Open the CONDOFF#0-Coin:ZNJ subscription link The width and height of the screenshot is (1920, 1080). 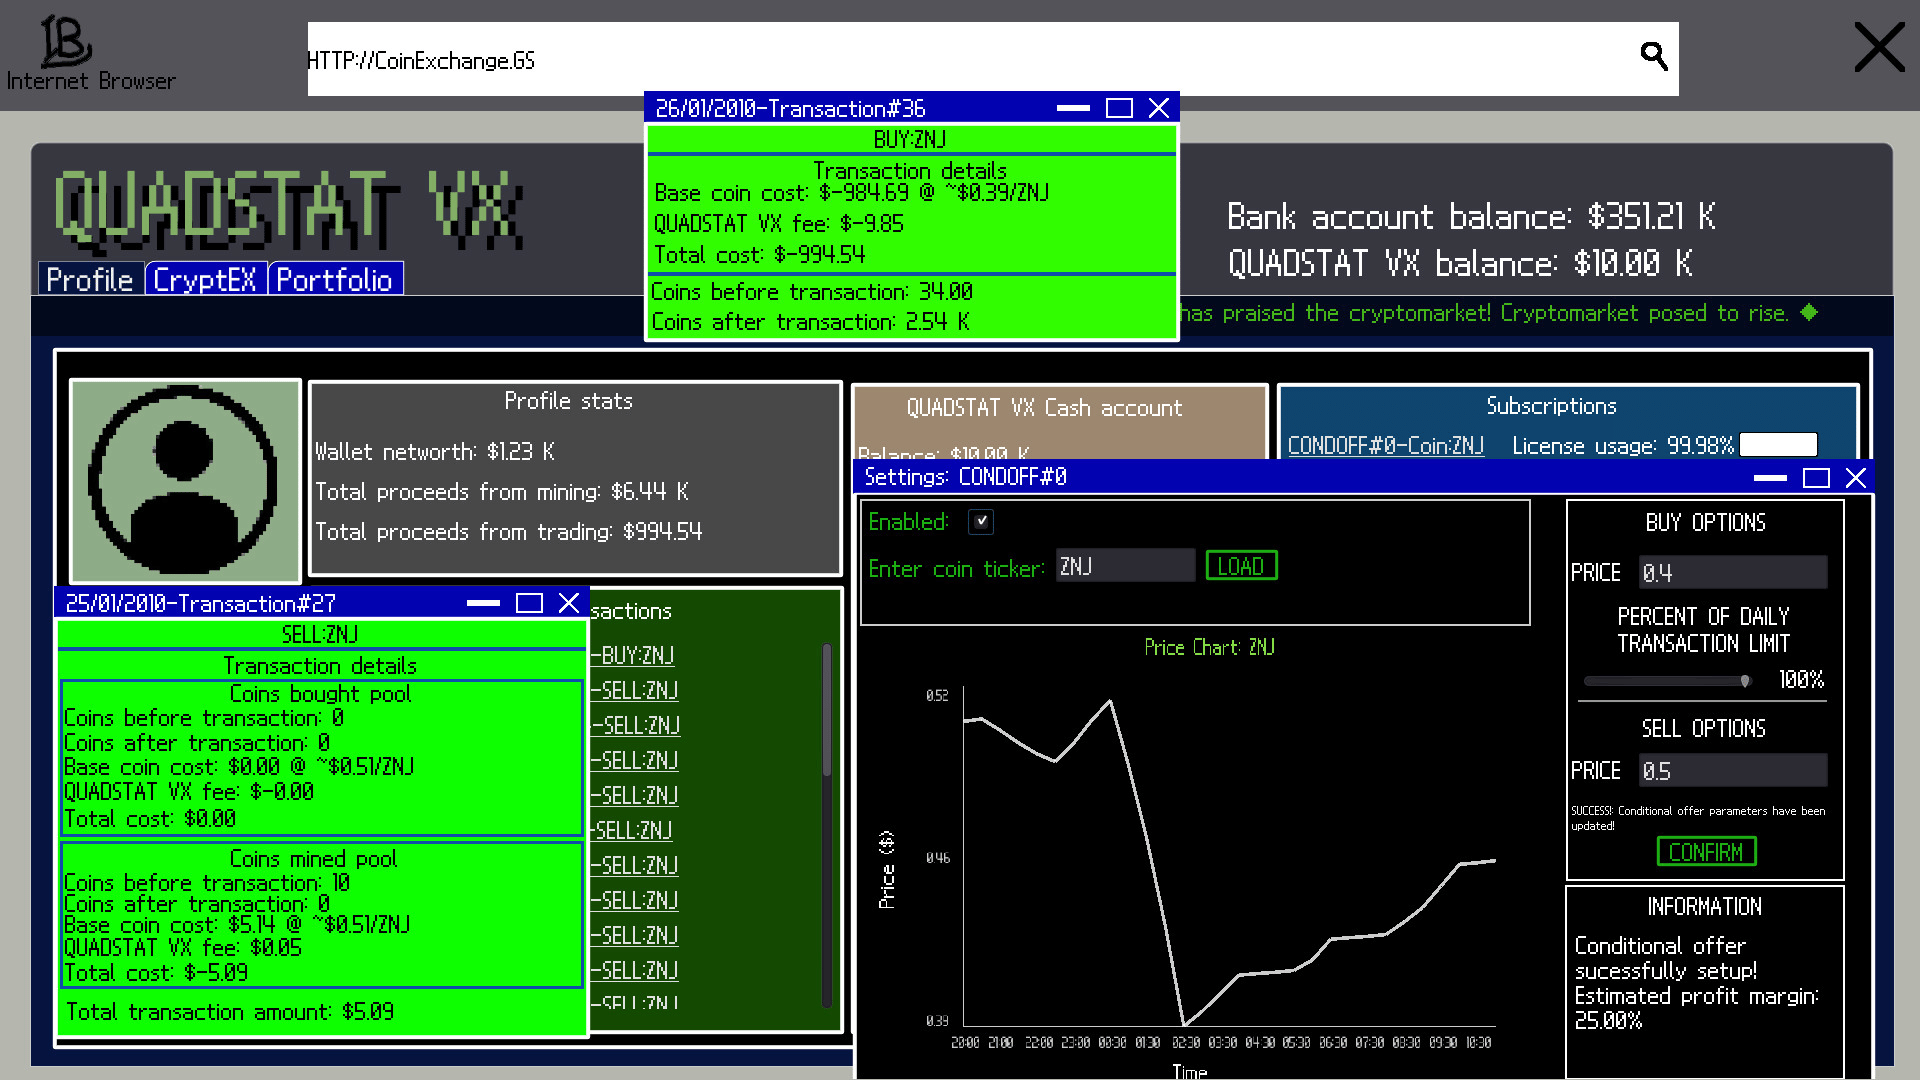(x=1385, y=446)
